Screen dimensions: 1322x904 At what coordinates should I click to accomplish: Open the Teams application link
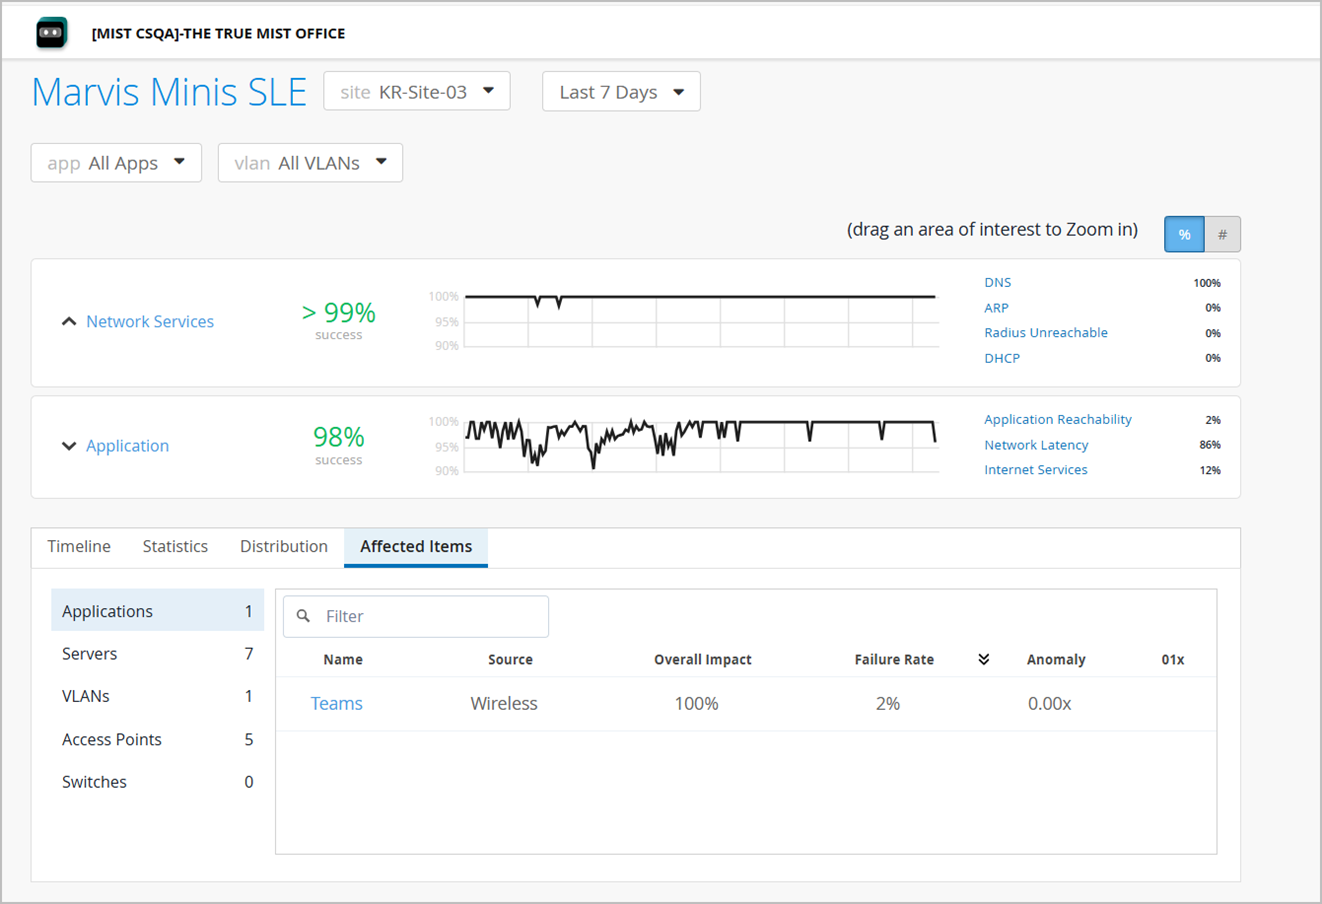pyautogui.click(x=336, y=703)
